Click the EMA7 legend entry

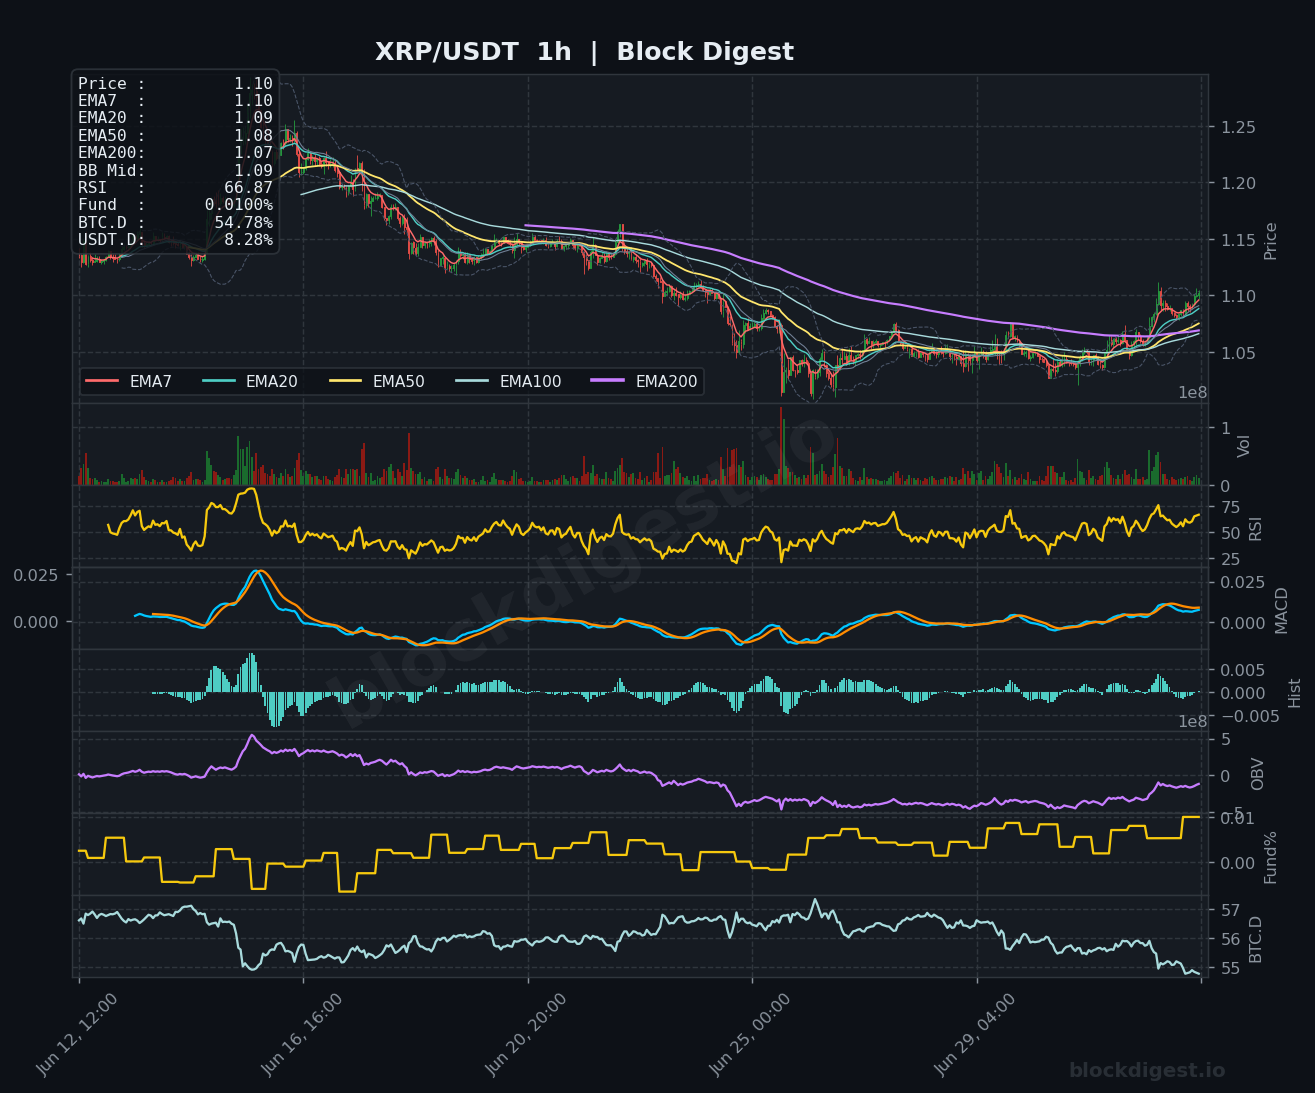(x=129, y=382)
